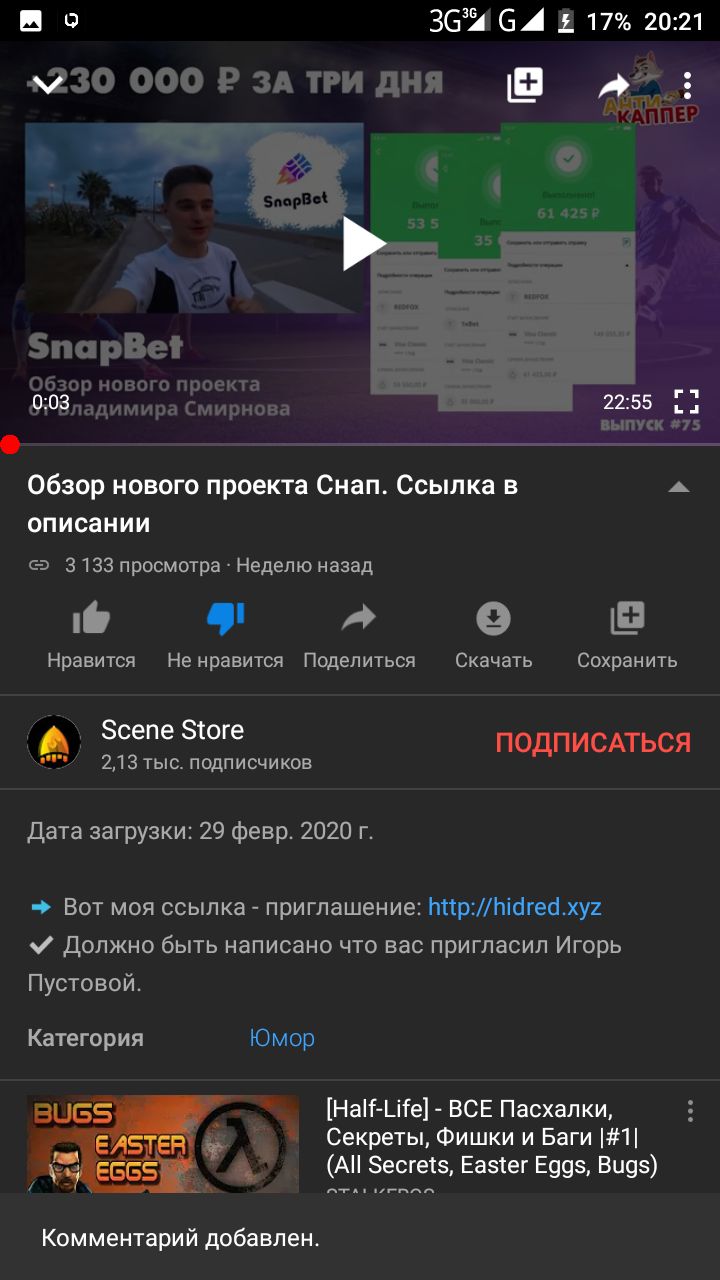
Task: Tap the add-to-playlist icon on the video
Action: [x=524, y=85]
